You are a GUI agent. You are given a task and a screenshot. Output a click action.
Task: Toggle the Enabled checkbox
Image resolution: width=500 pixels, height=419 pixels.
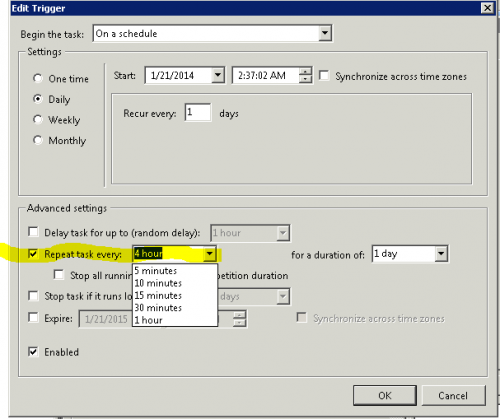coord(33,352)
